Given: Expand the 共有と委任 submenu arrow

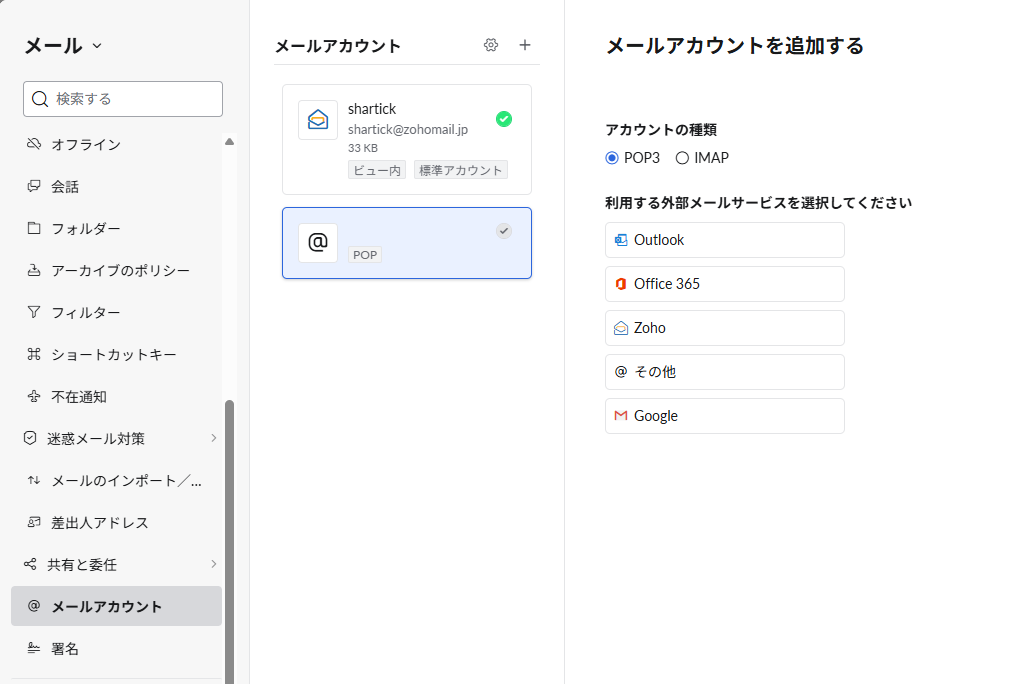Looking at the screenshot, I should click(213, 564).
